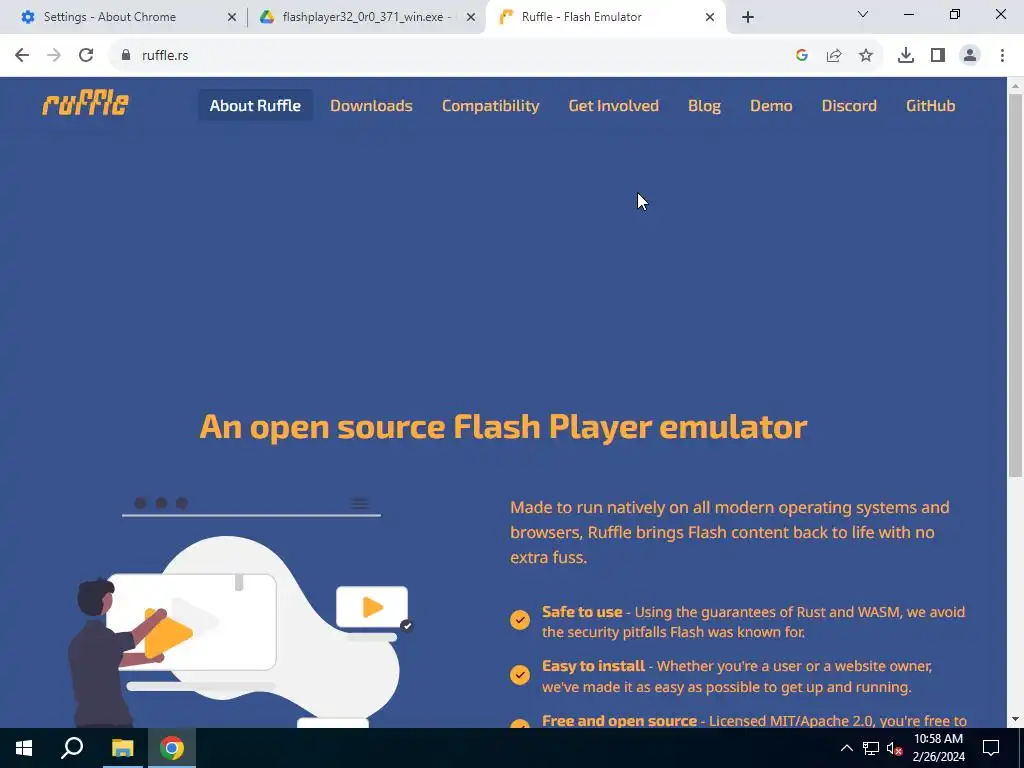Open the Compatibility page
Screen dimensions: 1024x768
pos(490,105)
